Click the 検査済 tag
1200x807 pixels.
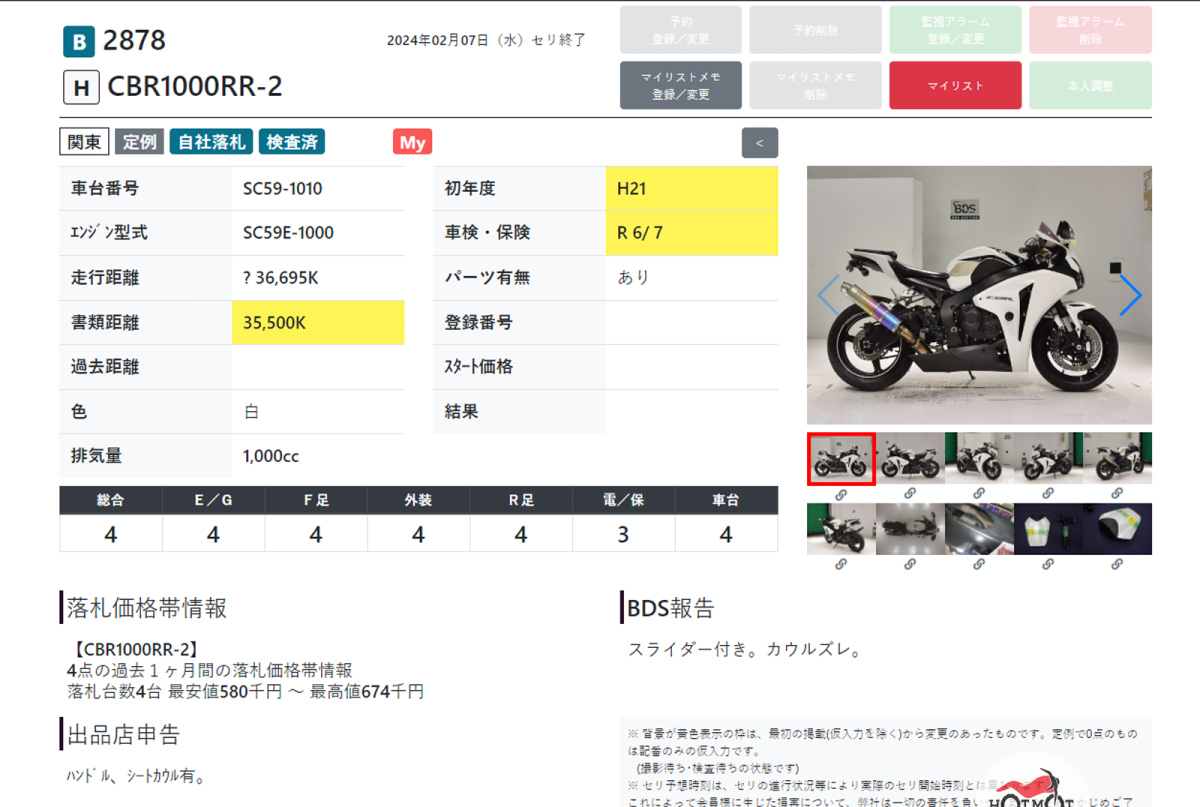click(292, 142)
